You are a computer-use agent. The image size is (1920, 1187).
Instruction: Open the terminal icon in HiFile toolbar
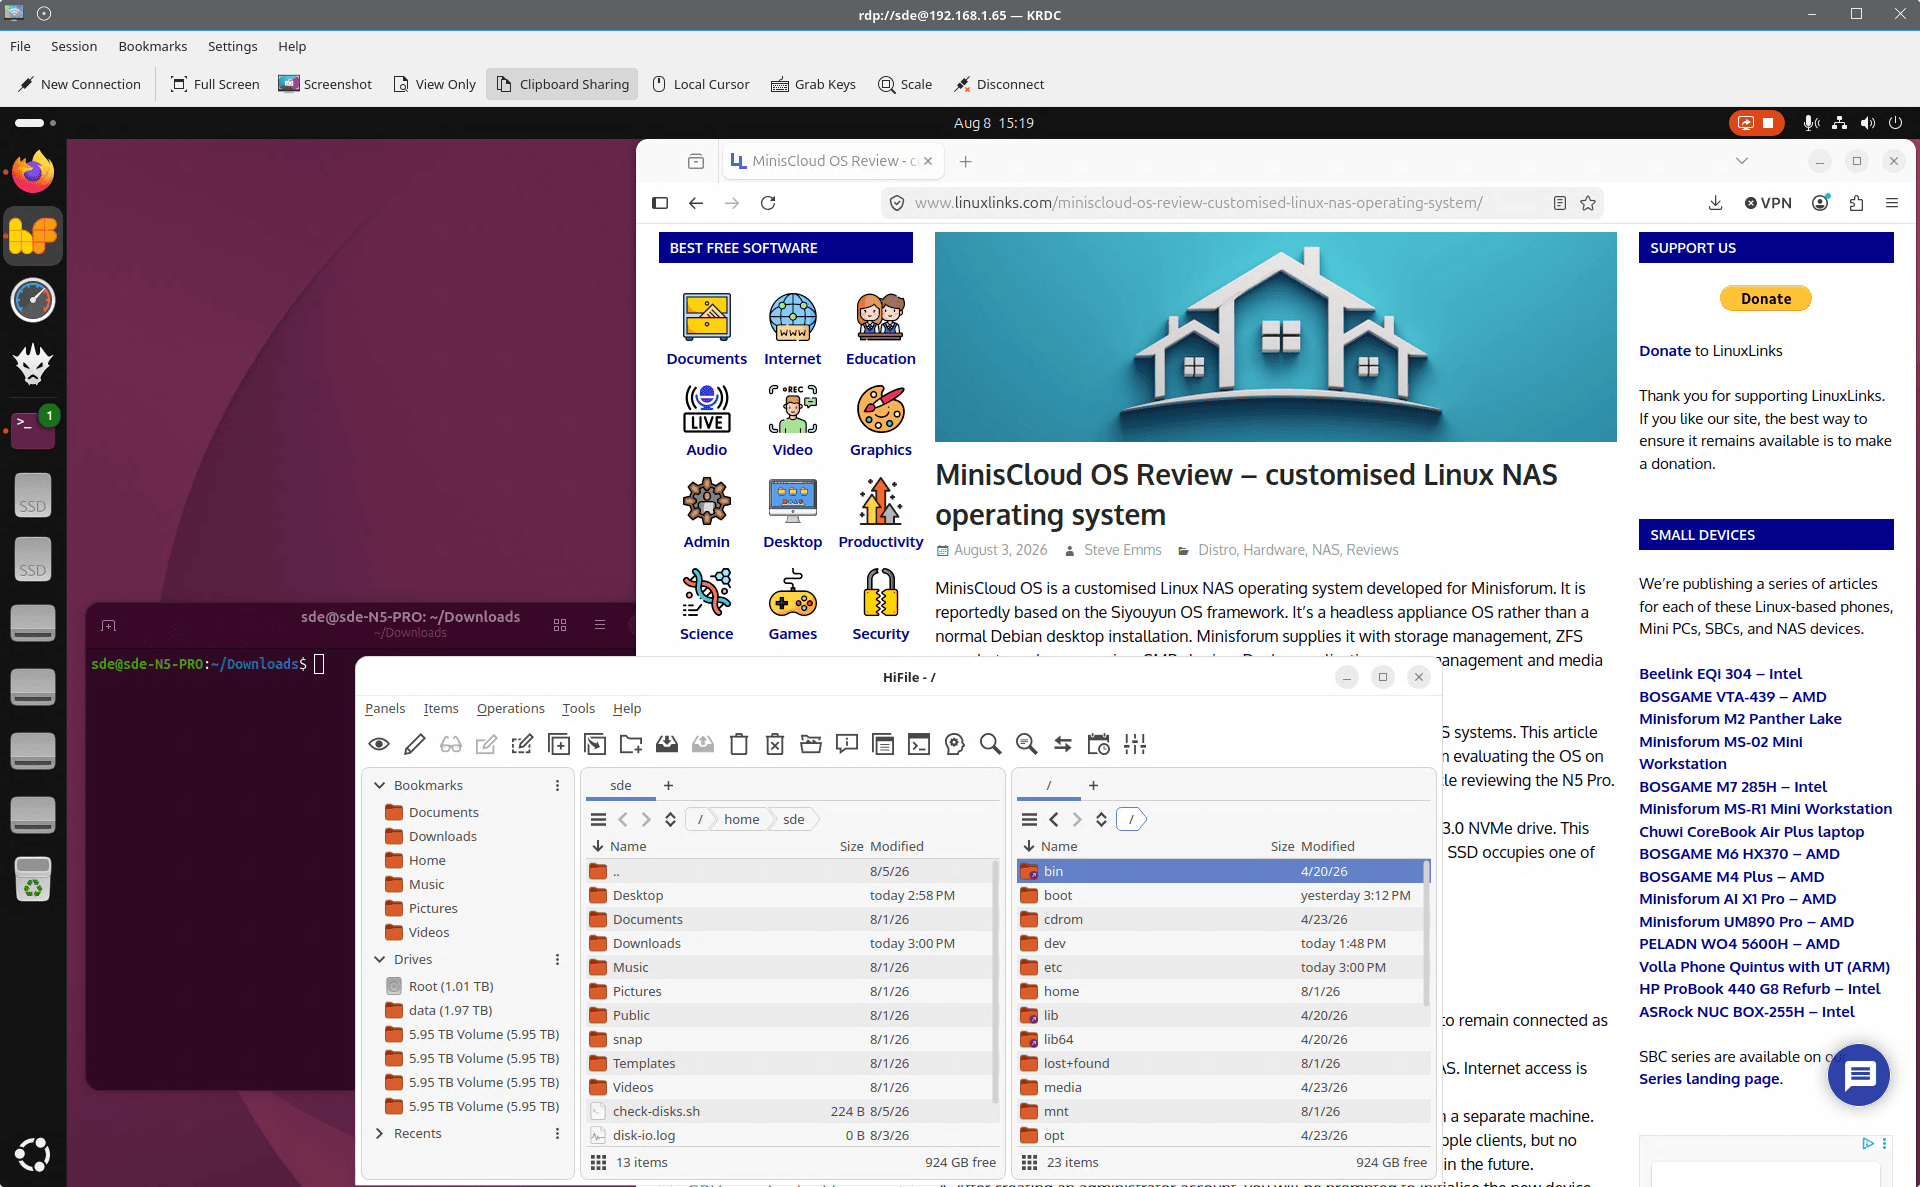coord(919,744)
